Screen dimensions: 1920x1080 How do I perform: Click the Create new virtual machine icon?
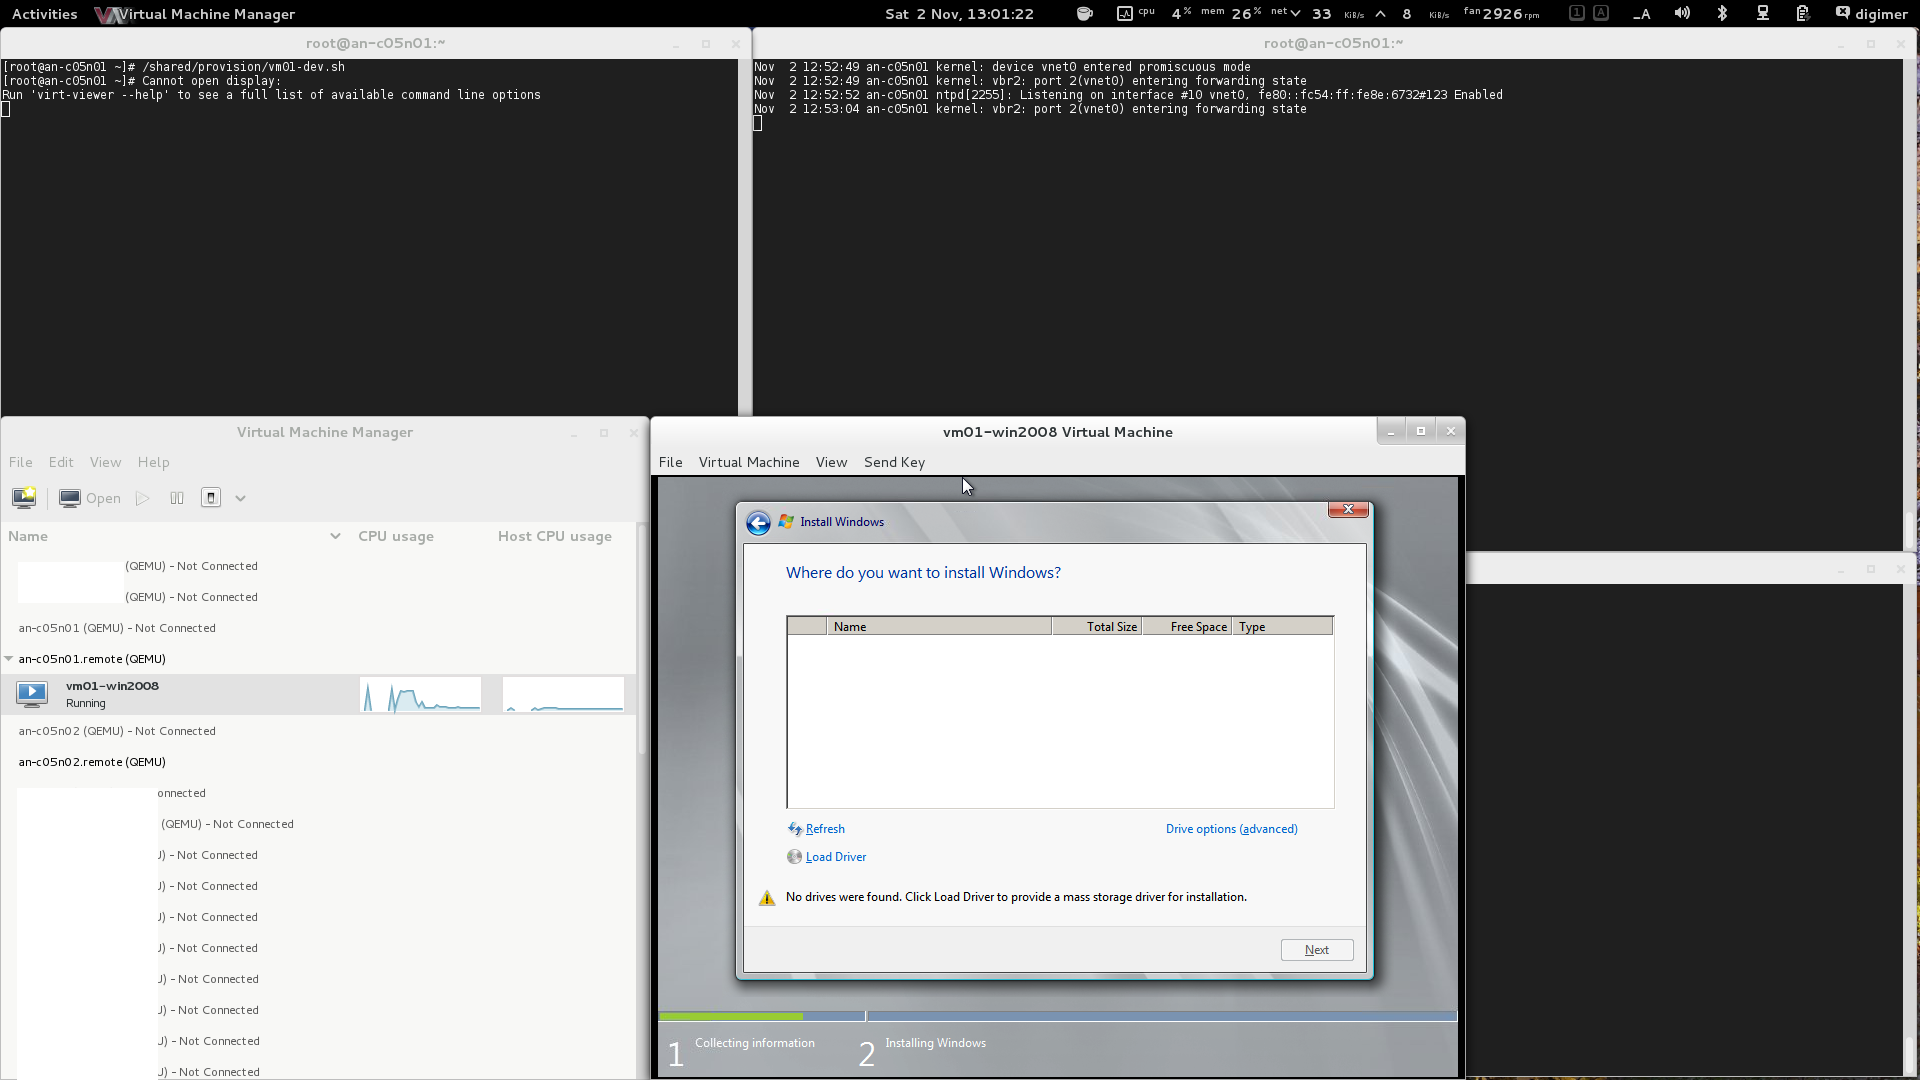(x=24, y=498)
